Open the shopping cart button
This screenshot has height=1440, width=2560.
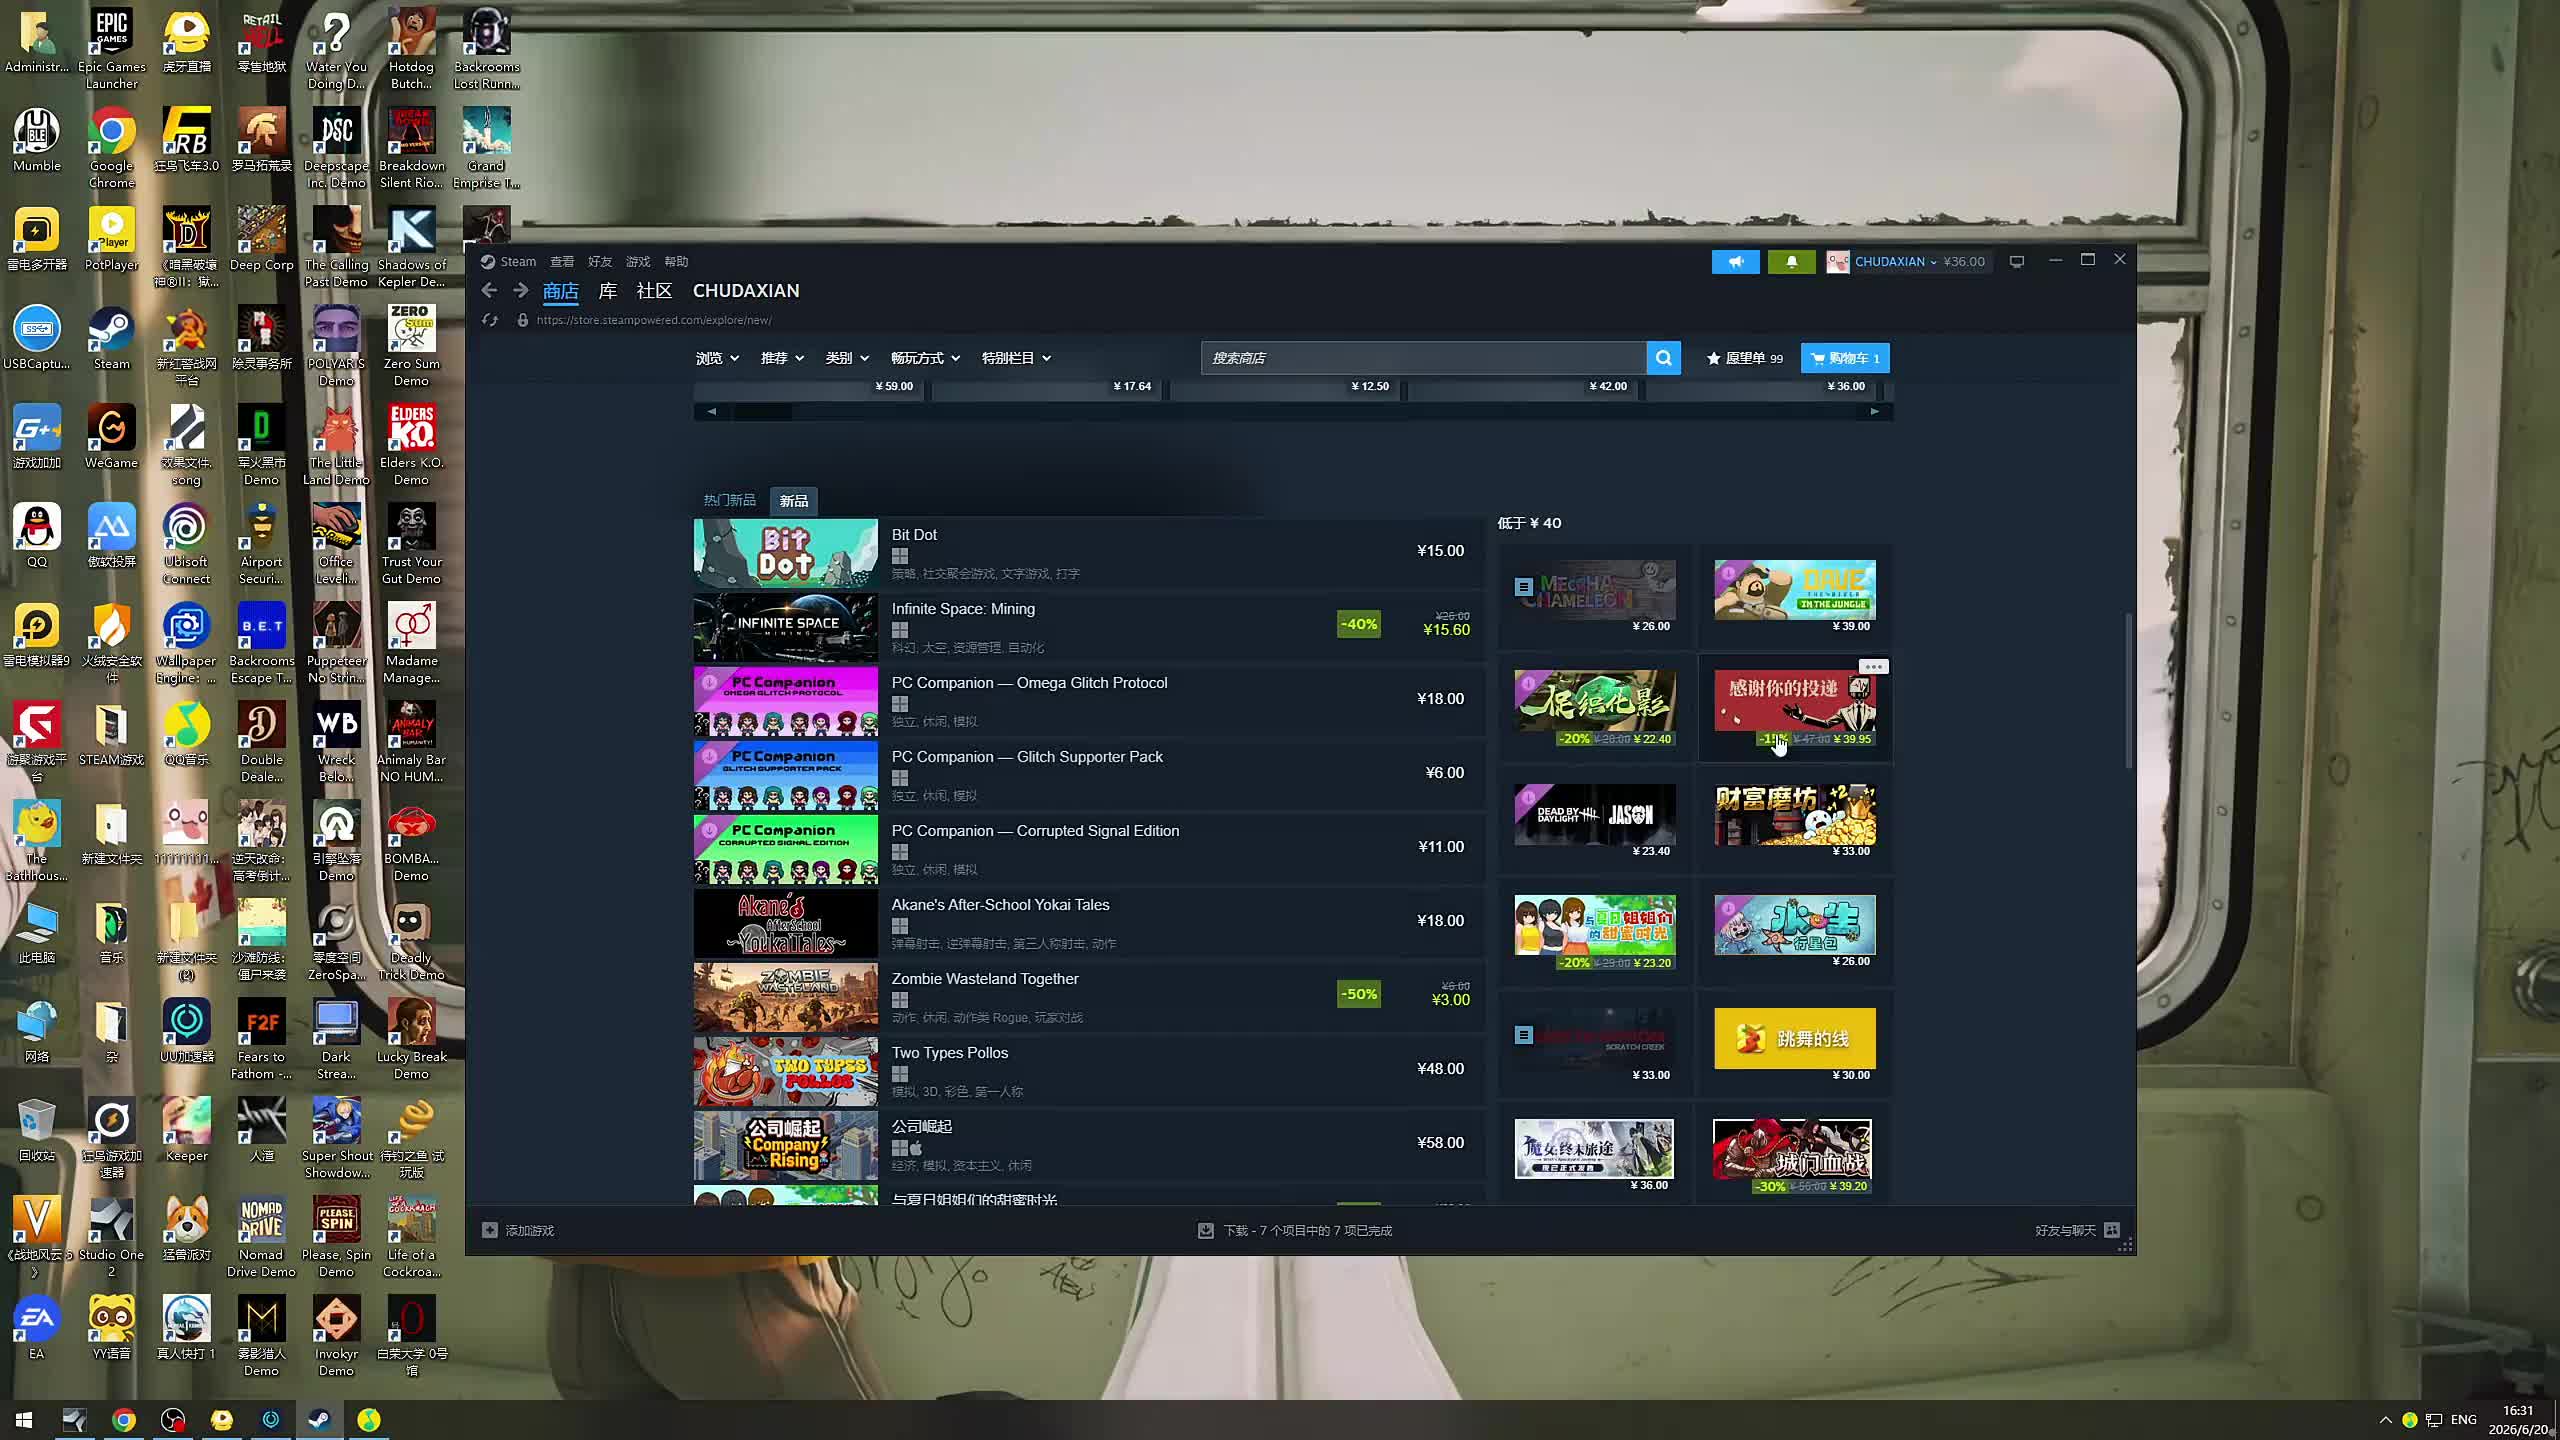[x=1845, y=358]
